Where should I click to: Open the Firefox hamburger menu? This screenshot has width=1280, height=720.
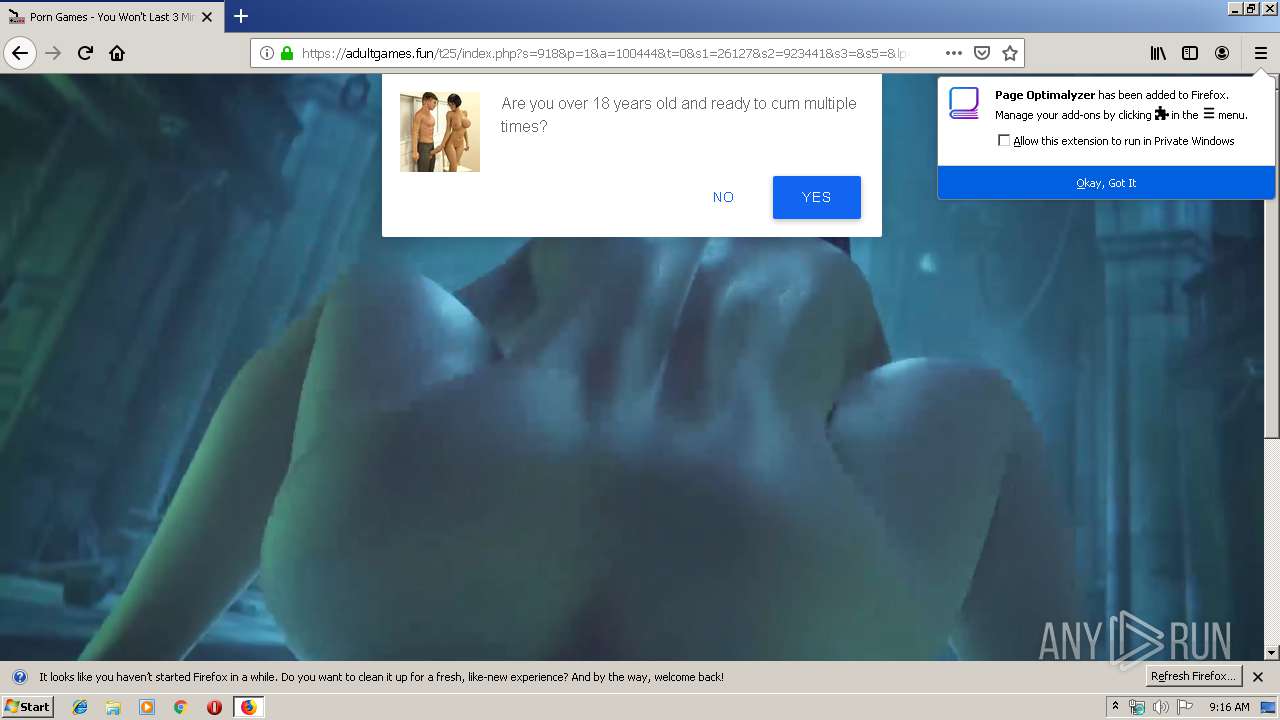click(1260, 53)
